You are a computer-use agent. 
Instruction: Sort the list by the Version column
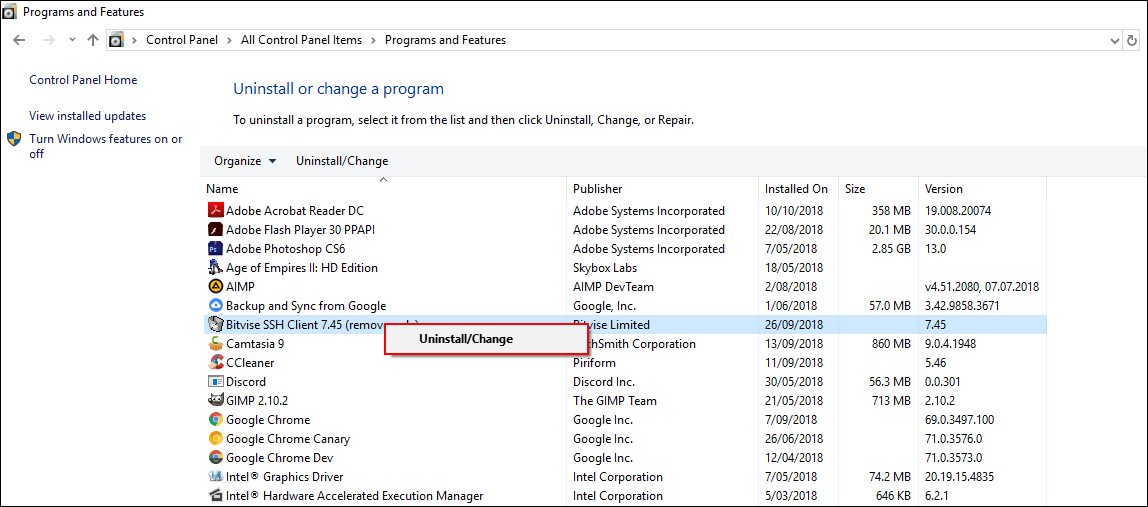[x=982, y=189]
